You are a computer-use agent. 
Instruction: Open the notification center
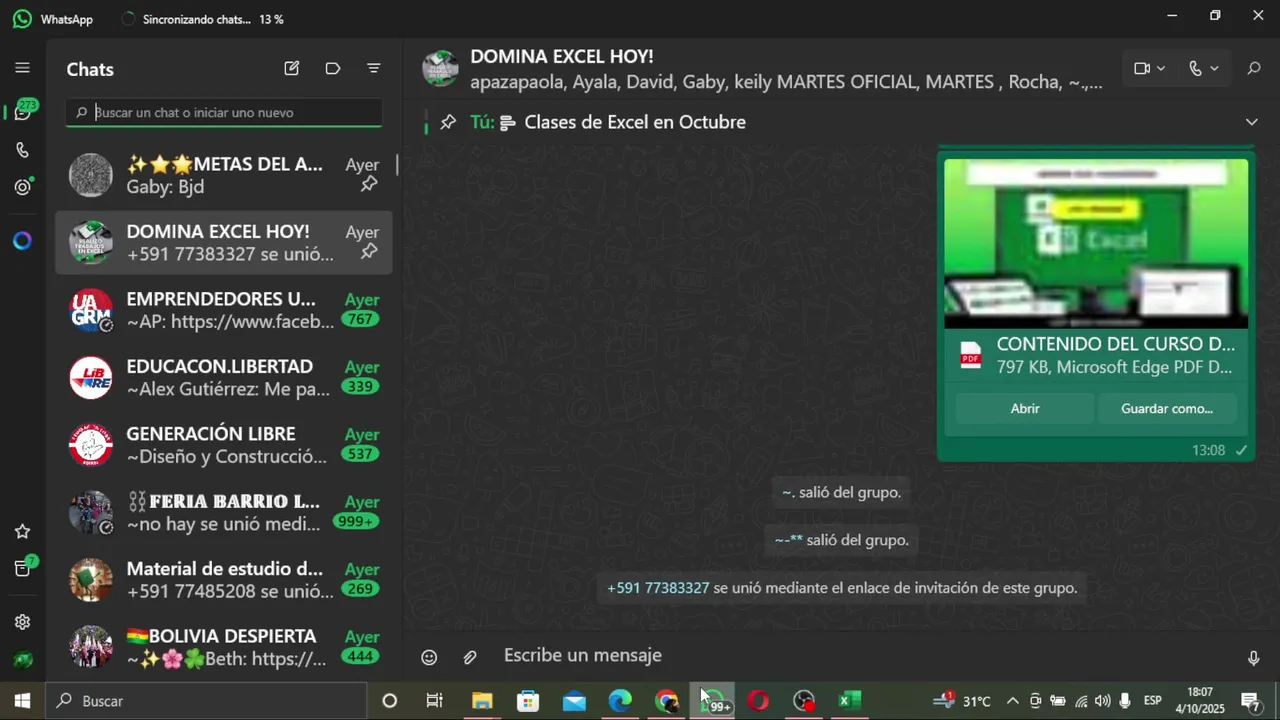point(1250,701)
